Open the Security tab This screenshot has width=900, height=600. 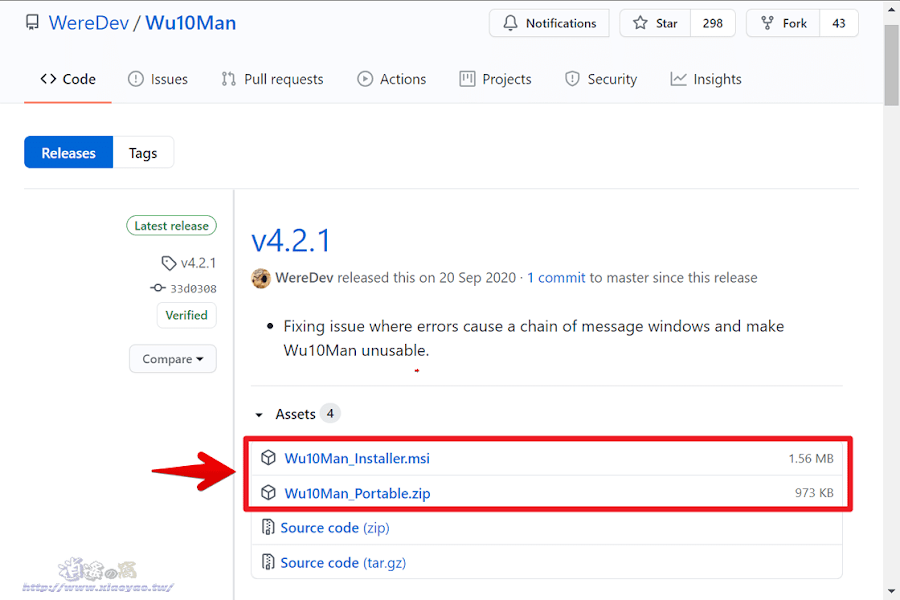tap(601, 79)
